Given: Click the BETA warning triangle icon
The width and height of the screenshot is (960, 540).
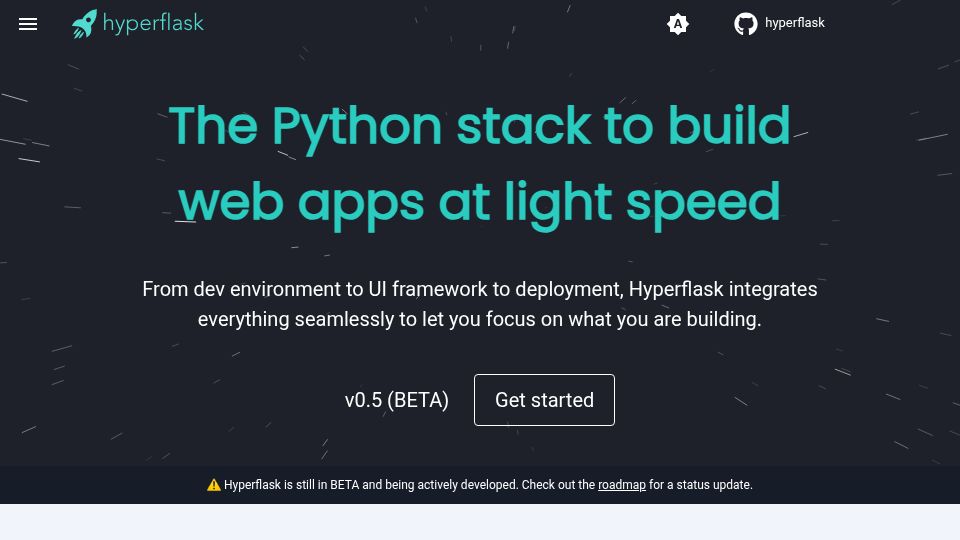Looking at the screenshot, I should [214, 485].
